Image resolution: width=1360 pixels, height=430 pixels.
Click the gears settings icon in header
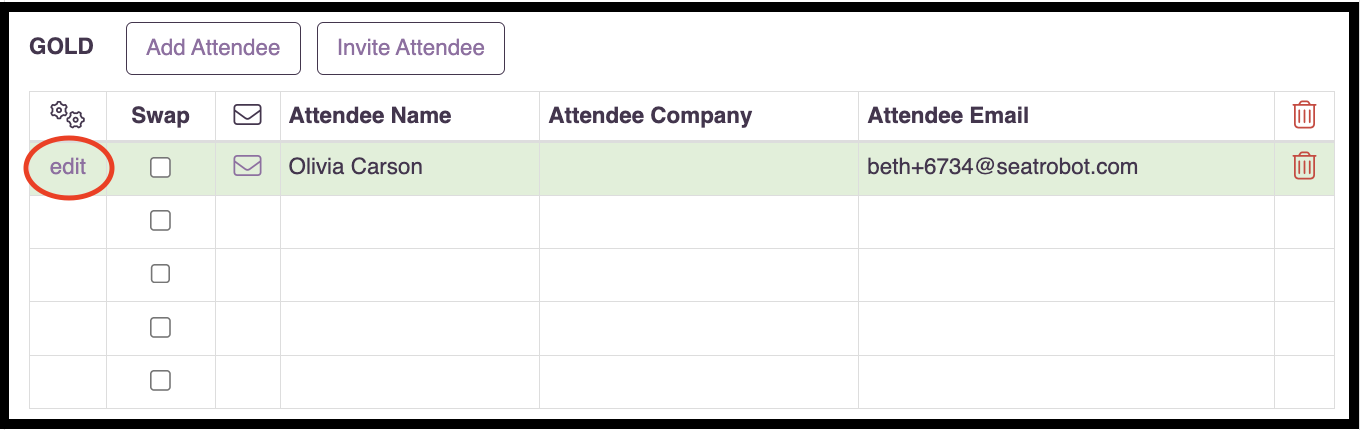coord(68,115)
